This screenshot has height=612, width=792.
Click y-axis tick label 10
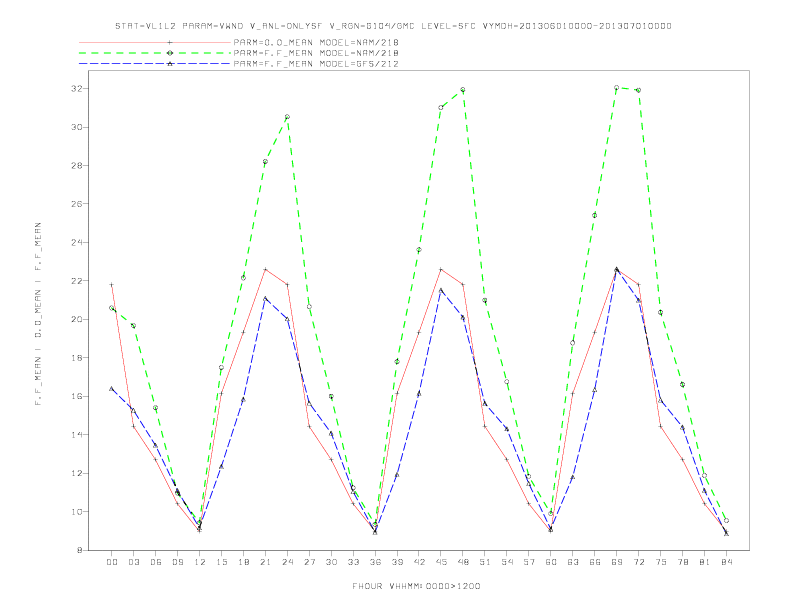[x=77, y=512]
